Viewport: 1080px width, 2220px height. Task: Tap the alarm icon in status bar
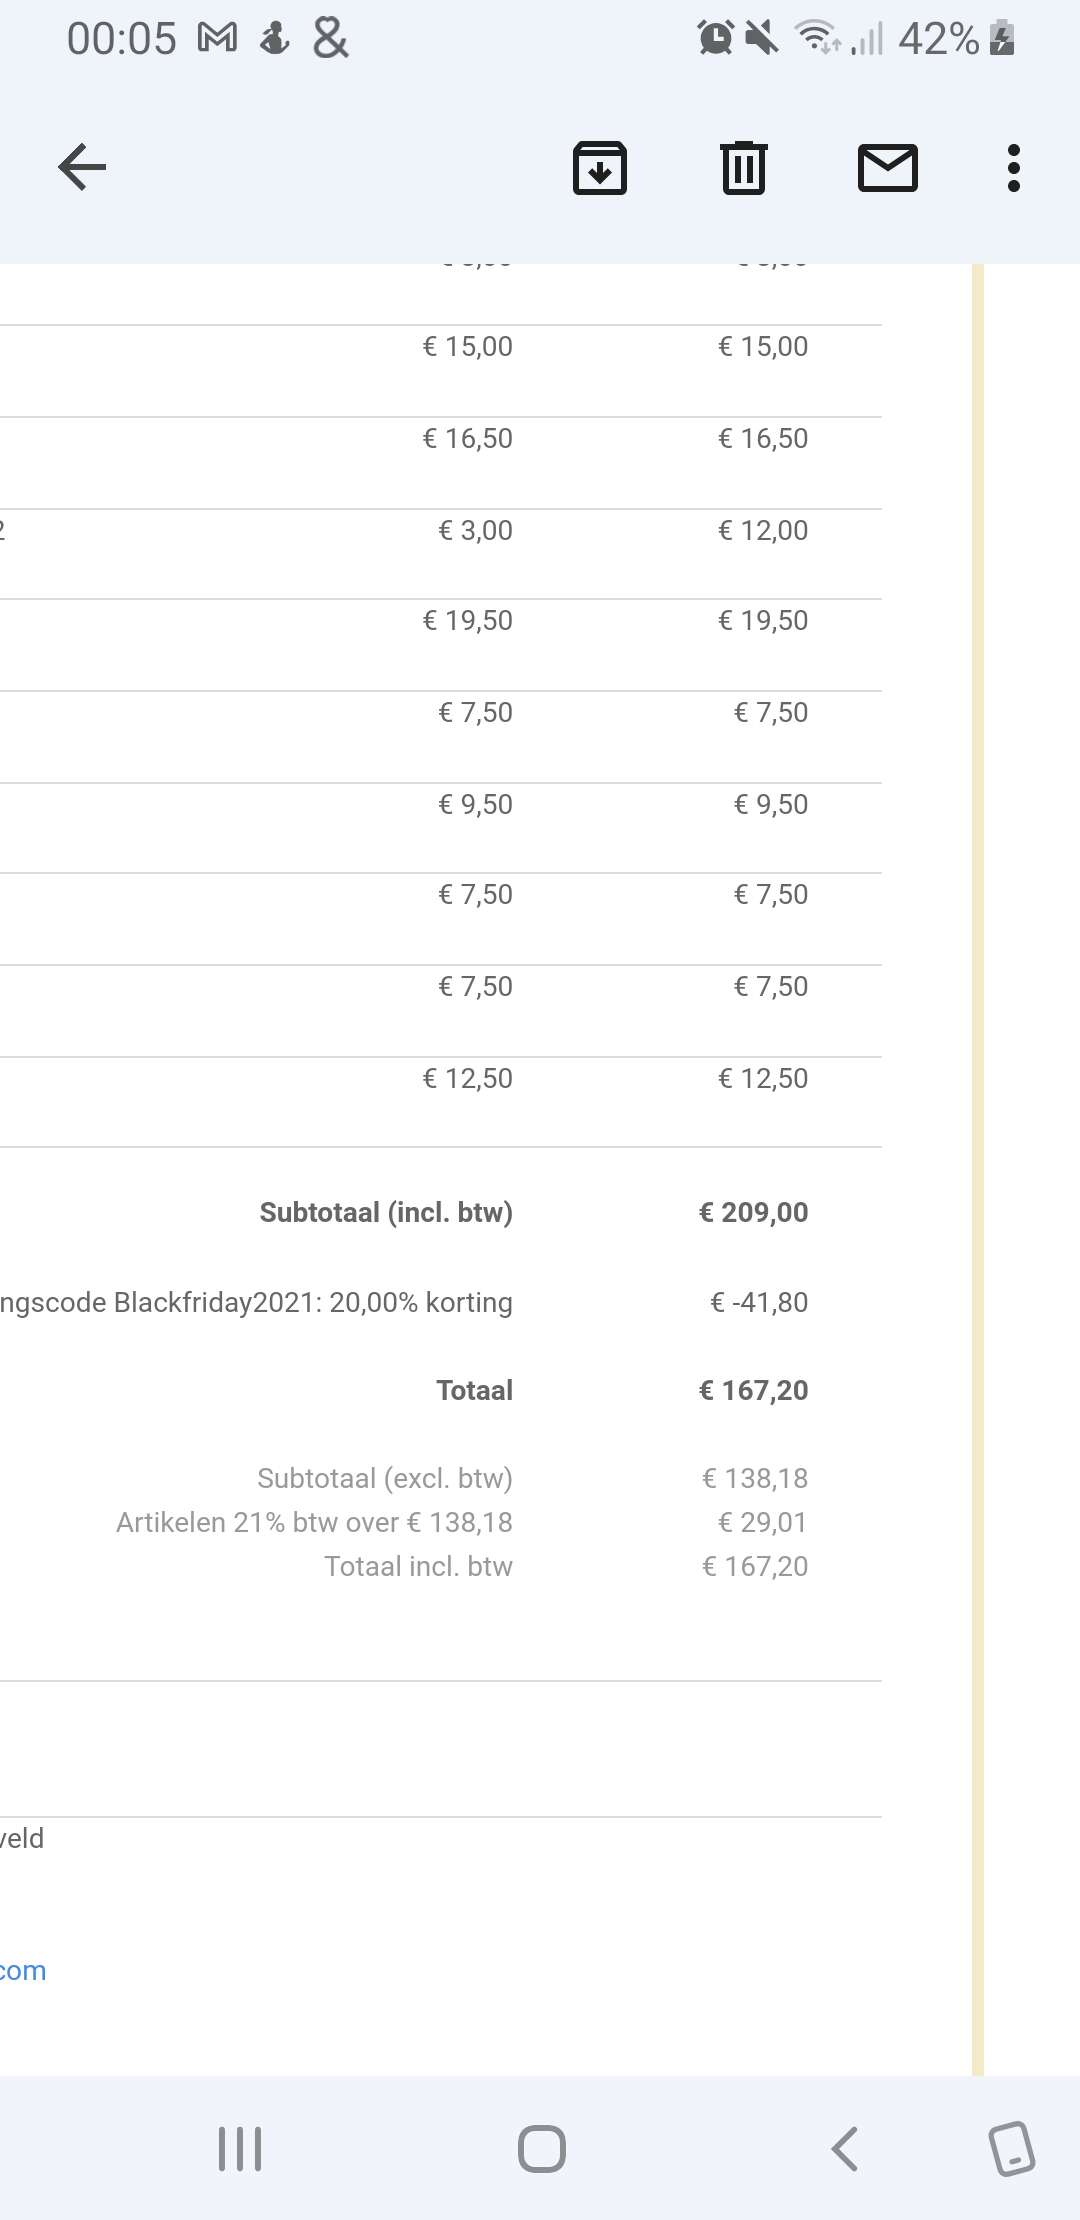(x=715, y=39)
